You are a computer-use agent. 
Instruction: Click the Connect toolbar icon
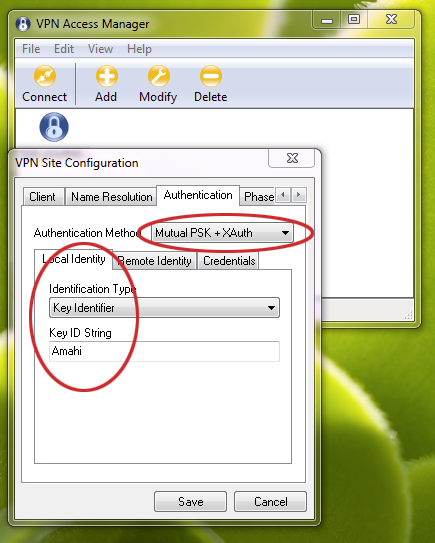pos(45,76)
